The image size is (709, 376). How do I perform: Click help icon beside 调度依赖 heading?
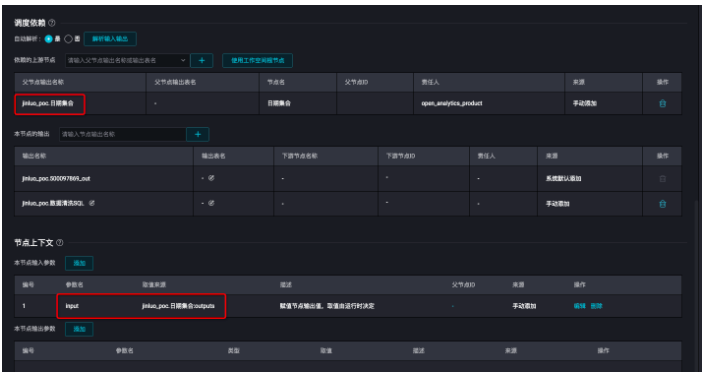(x=52, y=23)
